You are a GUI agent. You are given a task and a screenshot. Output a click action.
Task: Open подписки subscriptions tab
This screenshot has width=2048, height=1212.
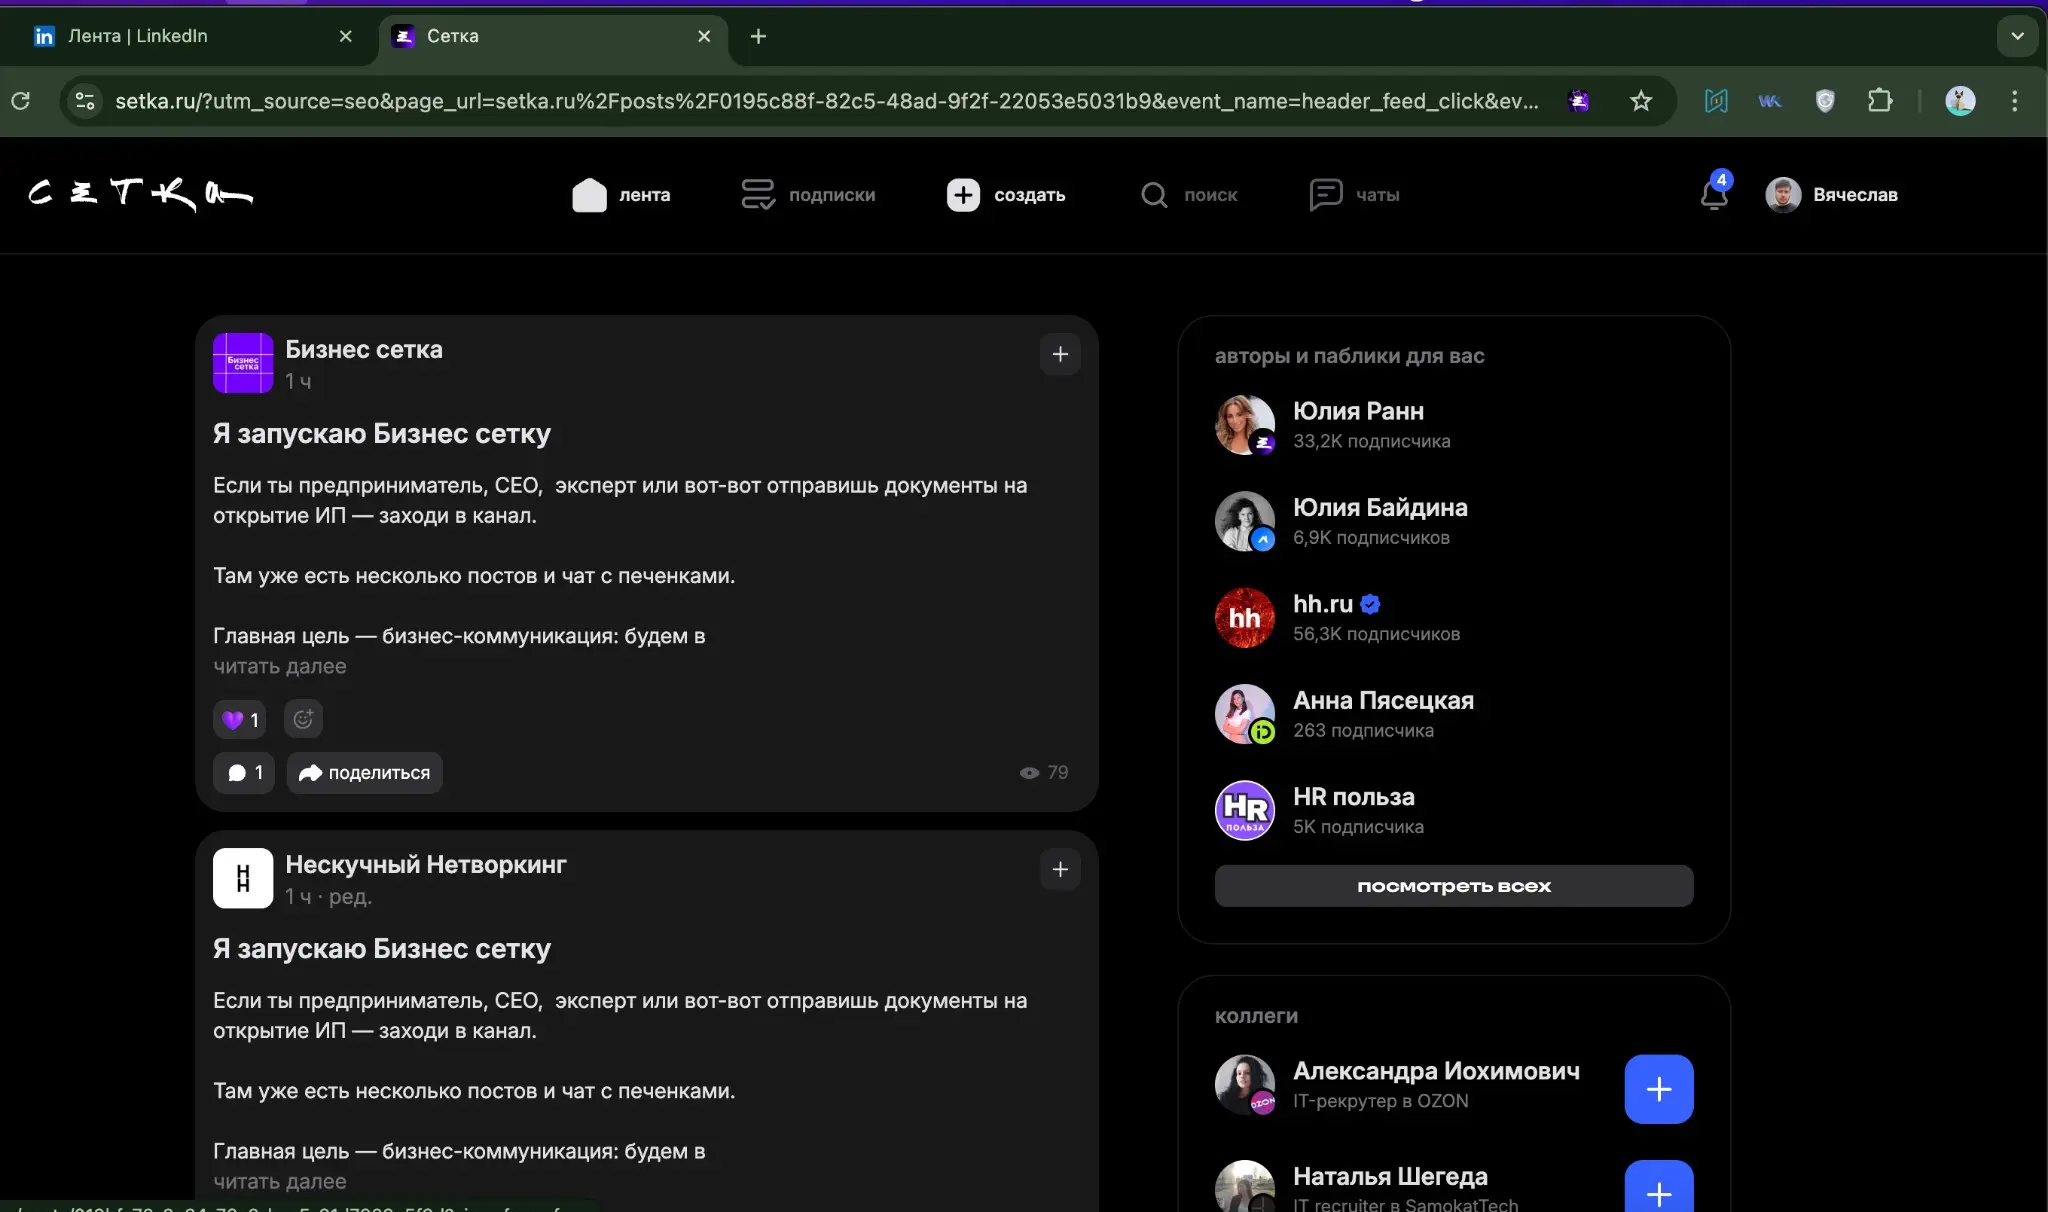(x=808, y=195)
